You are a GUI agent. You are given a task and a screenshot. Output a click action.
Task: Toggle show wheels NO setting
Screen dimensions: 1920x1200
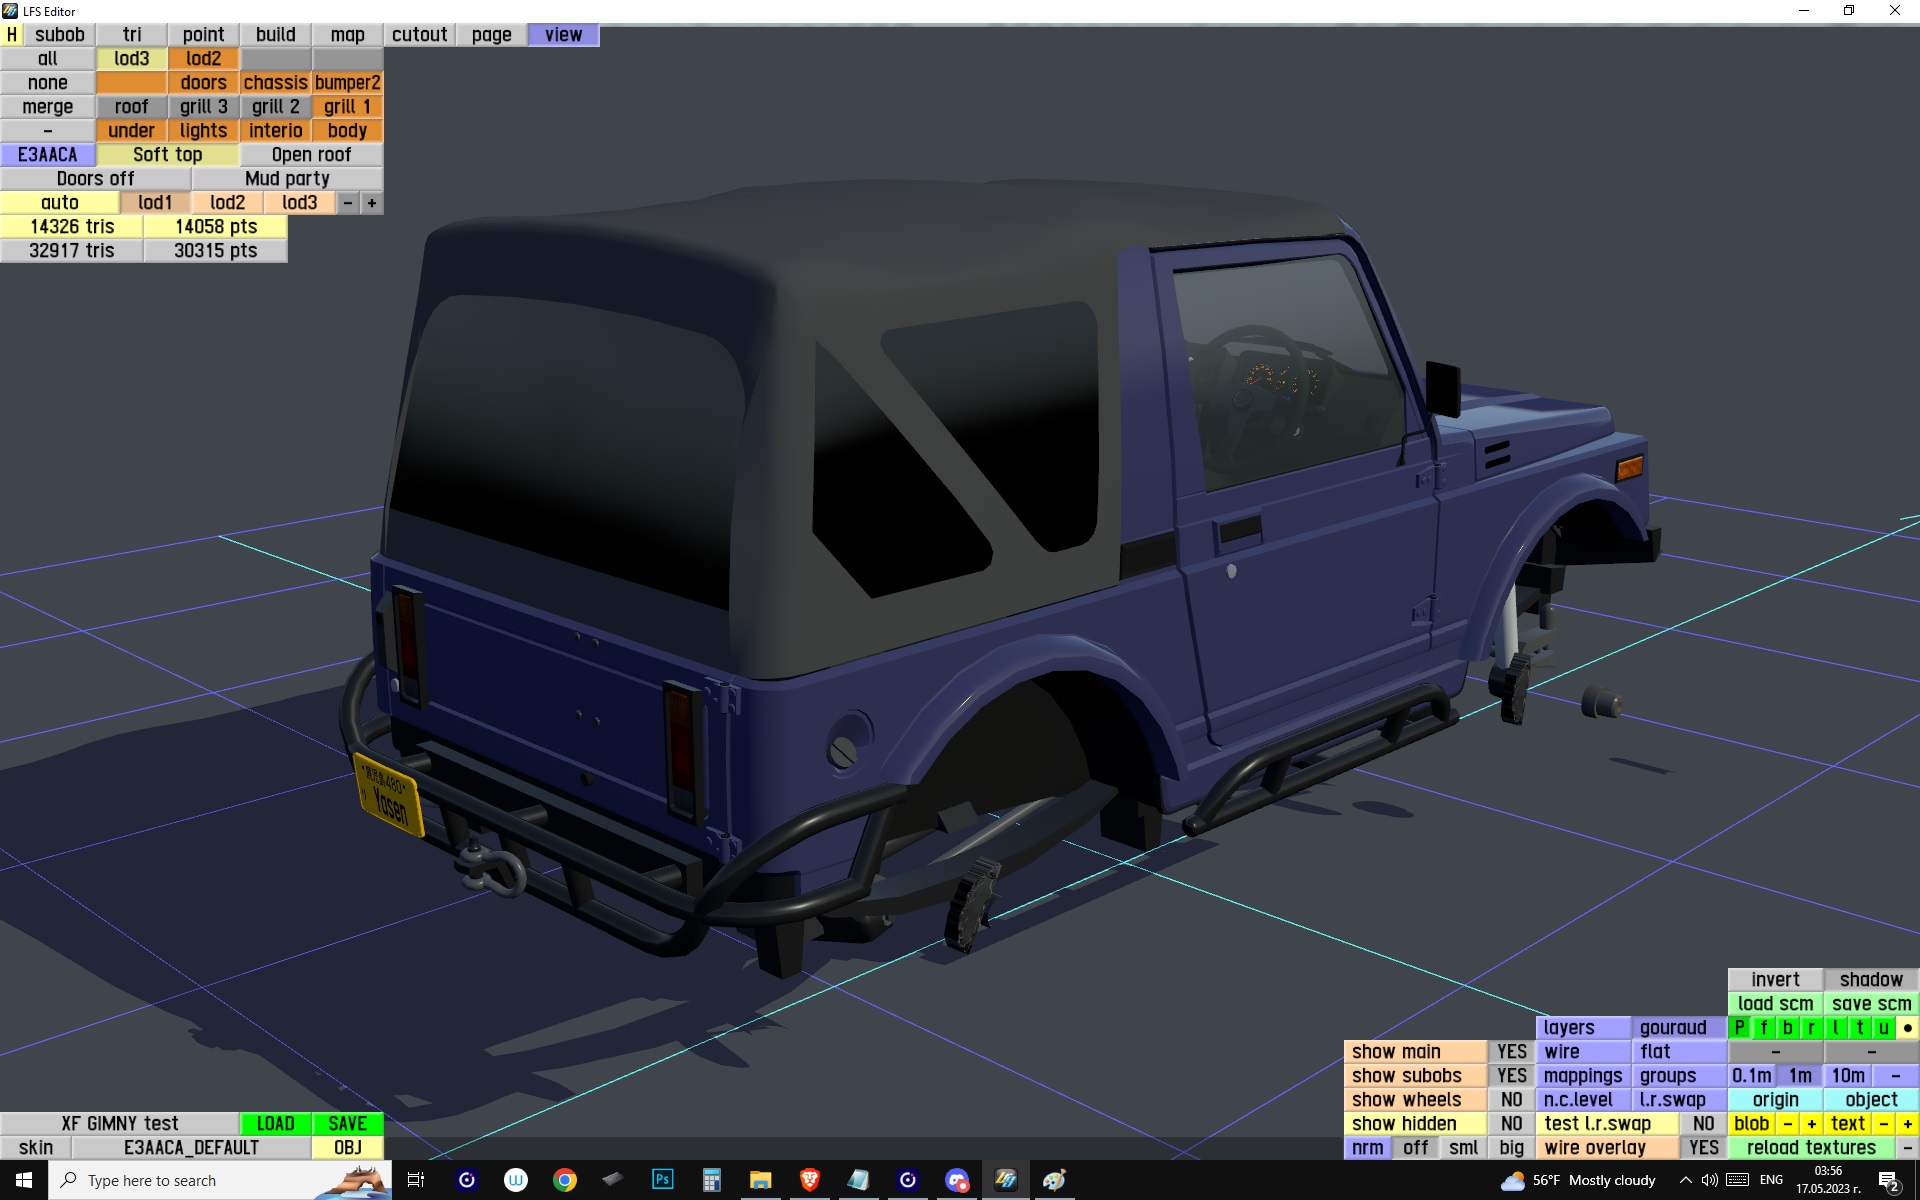[1511, 1100]
